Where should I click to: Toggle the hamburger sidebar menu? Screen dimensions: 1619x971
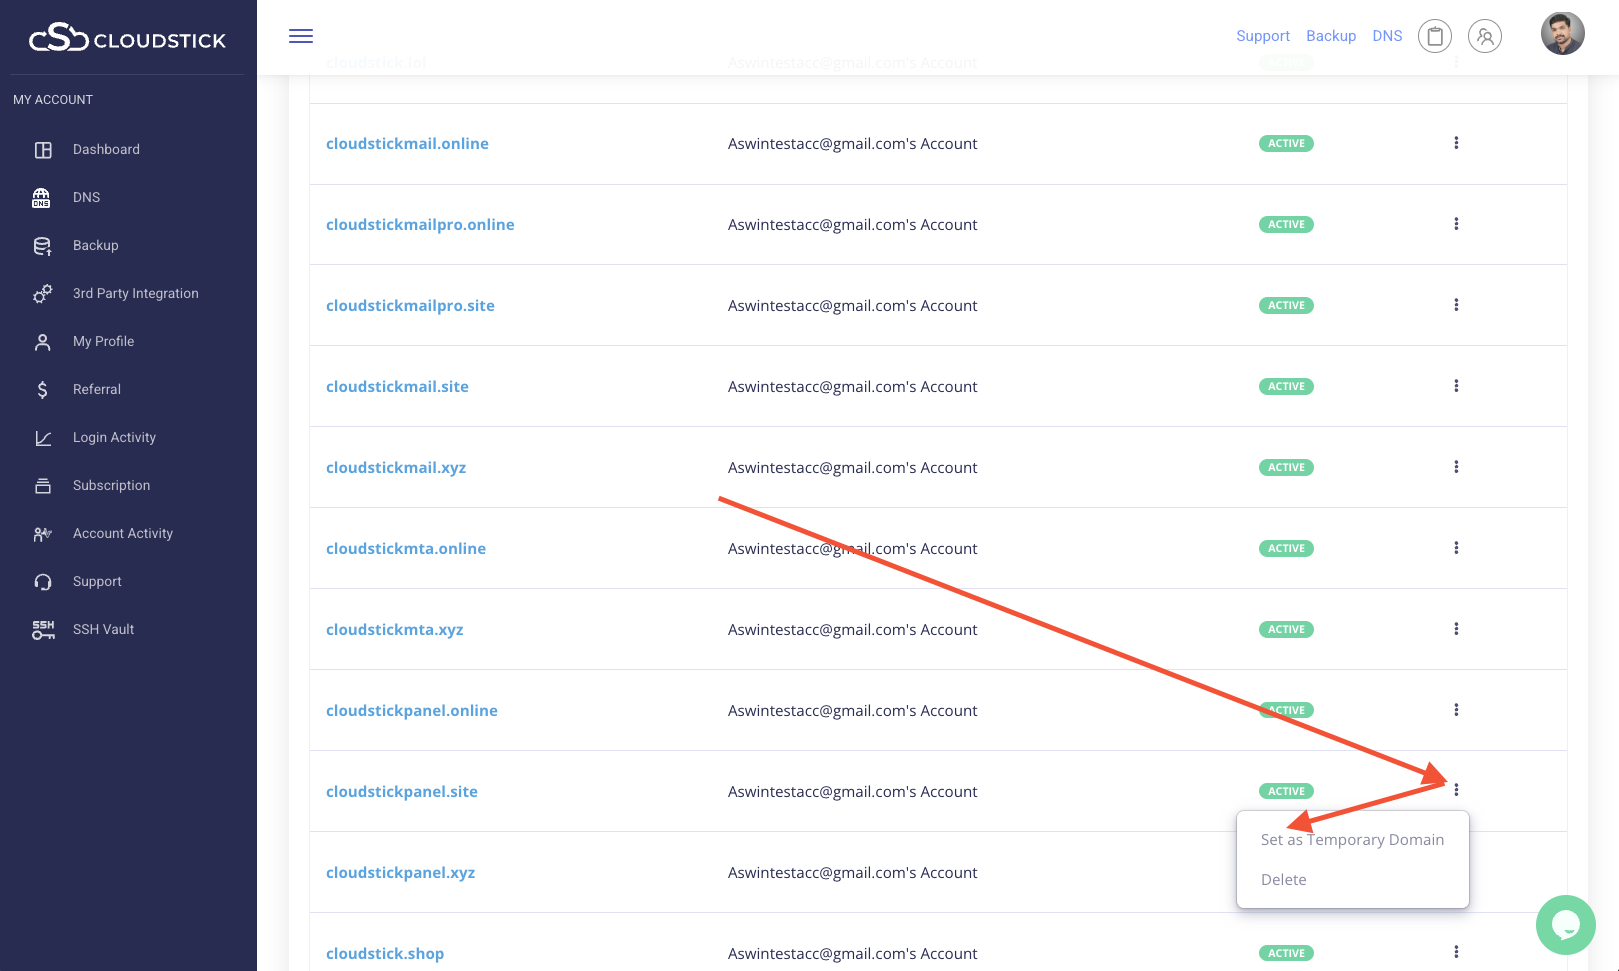tap(301, 36)
